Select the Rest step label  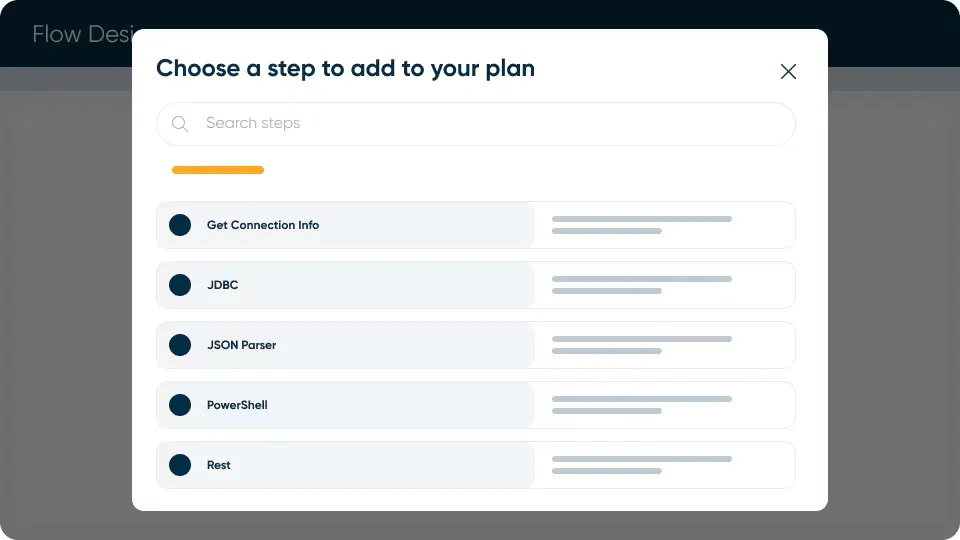[x=219, y=465]
